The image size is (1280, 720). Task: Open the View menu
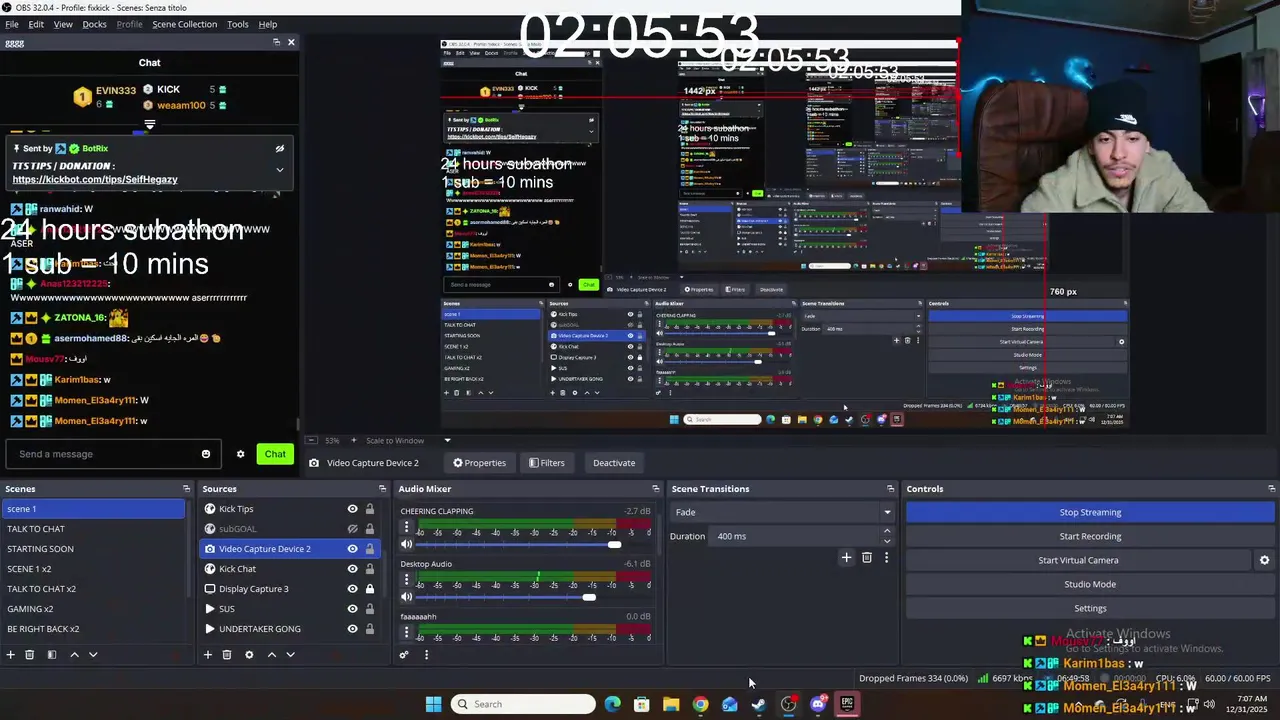pos(63,24)
